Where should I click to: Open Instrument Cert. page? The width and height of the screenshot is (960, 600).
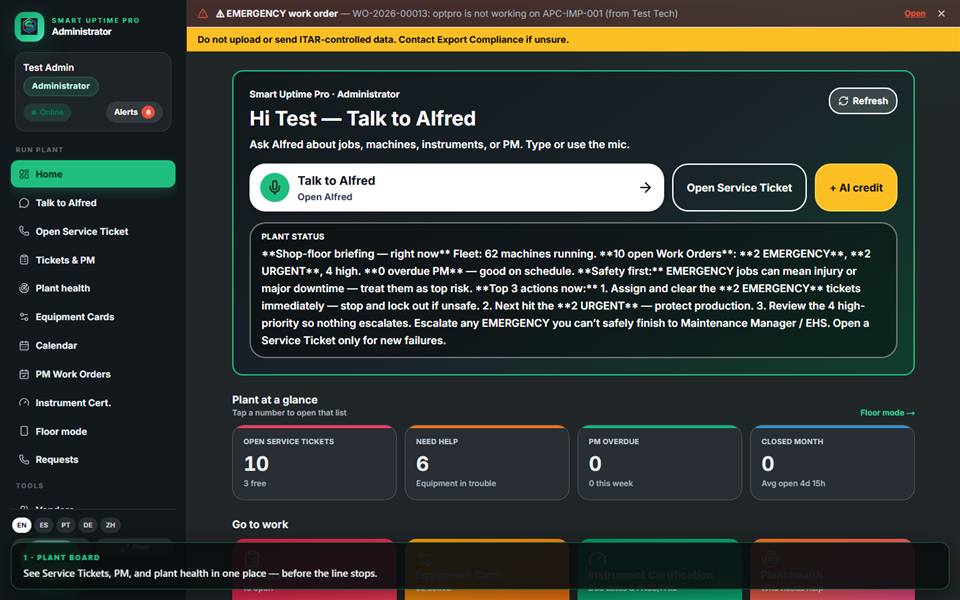93,402
